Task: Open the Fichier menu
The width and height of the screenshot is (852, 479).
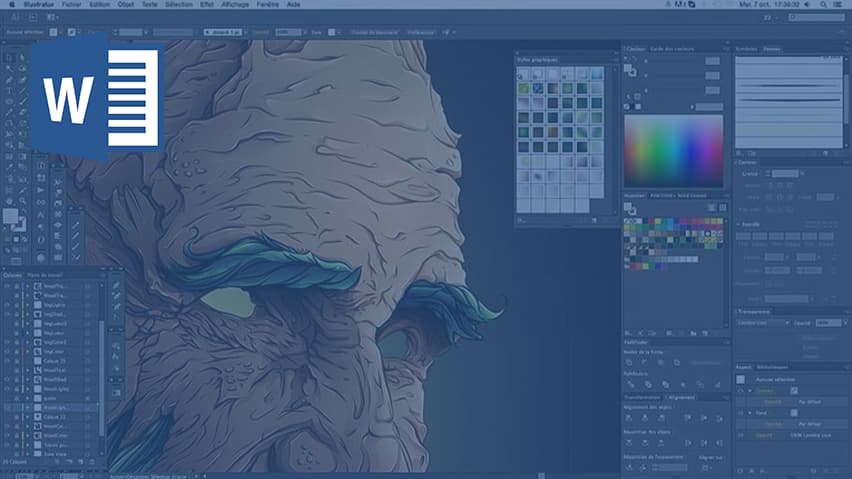Action: coord(71,4)
